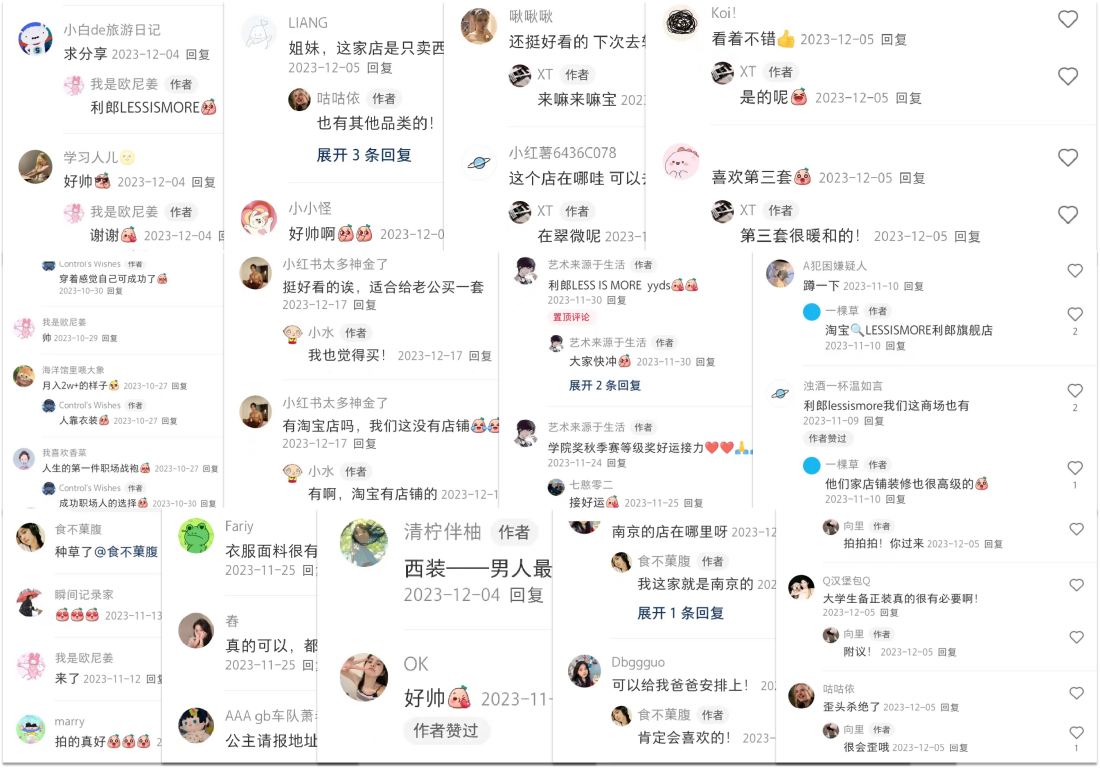Expand 展开 2 条回复 under 大家快冲
1100x768 pixels.
pyautogui.click(x=604, y=385)
